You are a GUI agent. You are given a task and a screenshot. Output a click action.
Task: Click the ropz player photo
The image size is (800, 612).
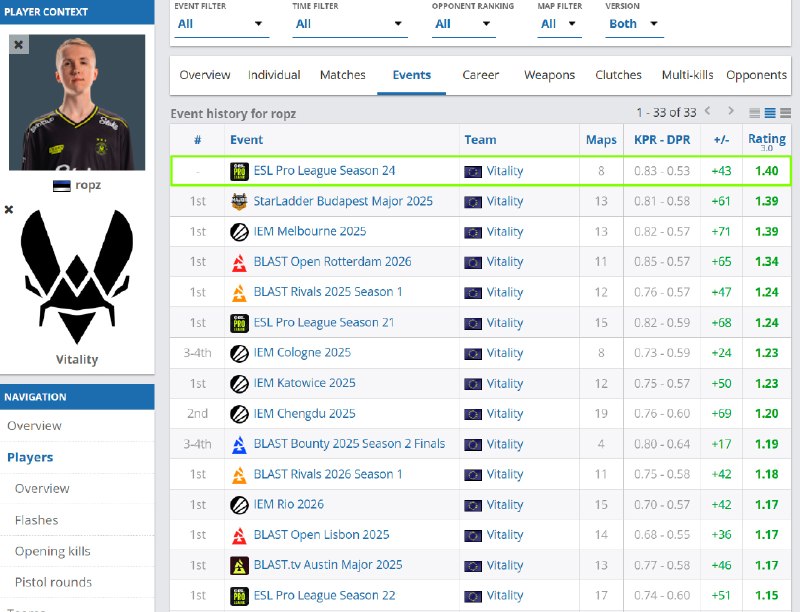click(x=77, y=103)
